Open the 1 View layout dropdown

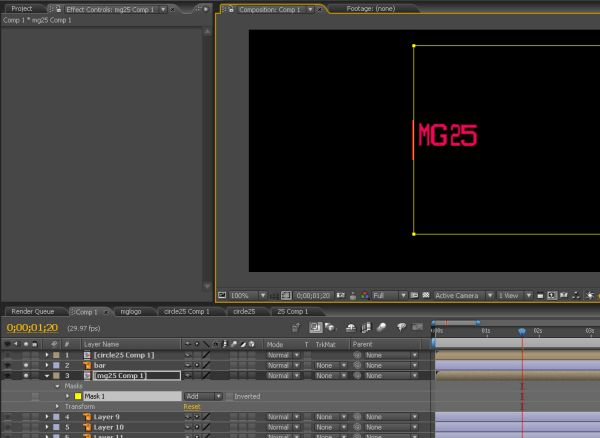click(515, 295)
